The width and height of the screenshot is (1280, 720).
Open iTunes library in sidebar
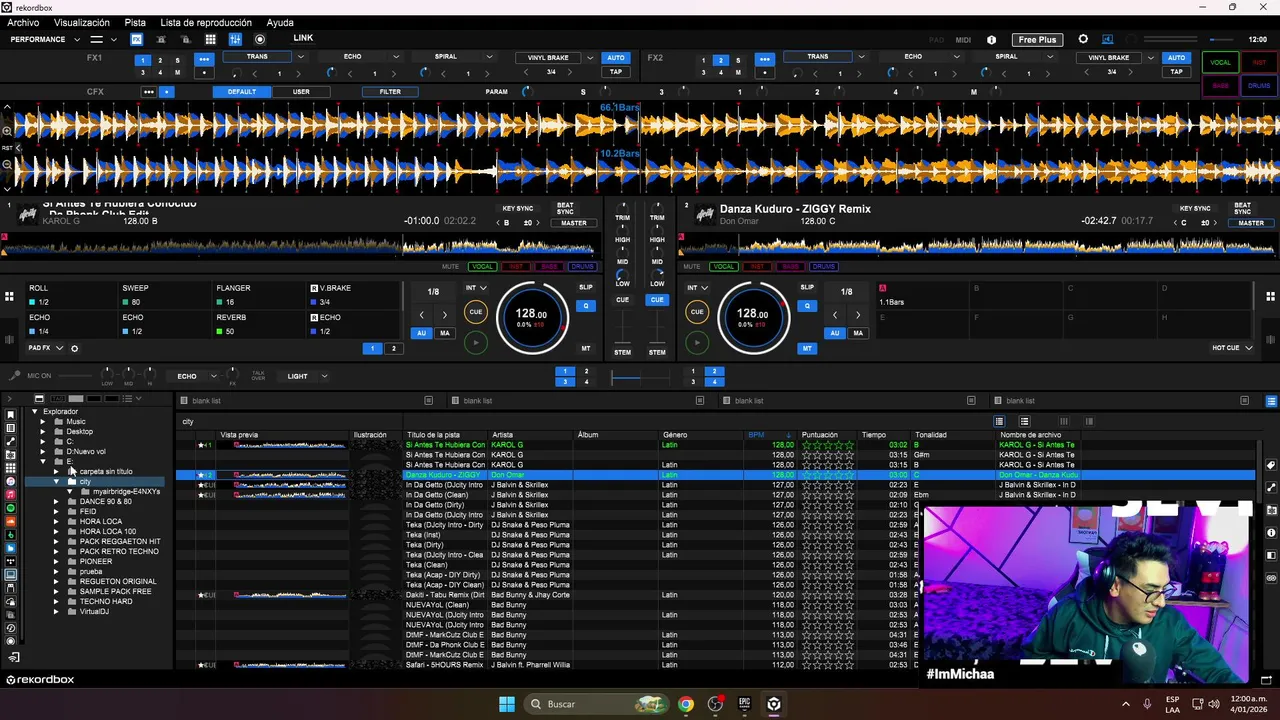pyautogui.click(x=11, y=481)
